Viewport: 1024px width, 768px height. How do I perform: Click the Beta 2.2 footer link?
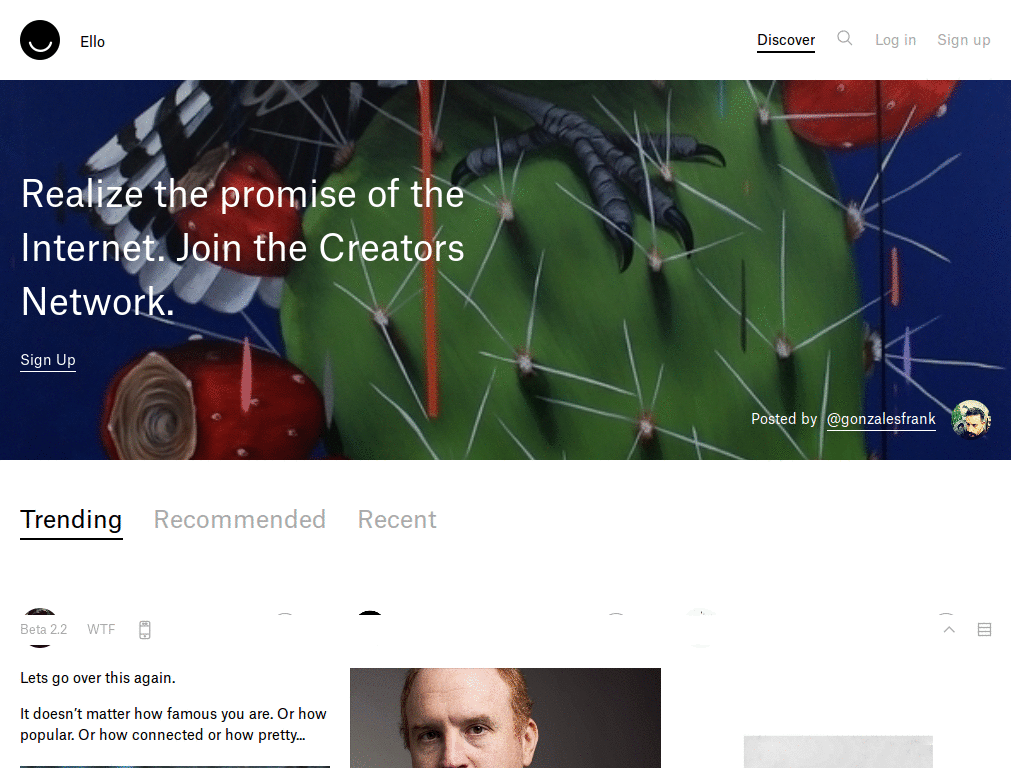44,630
